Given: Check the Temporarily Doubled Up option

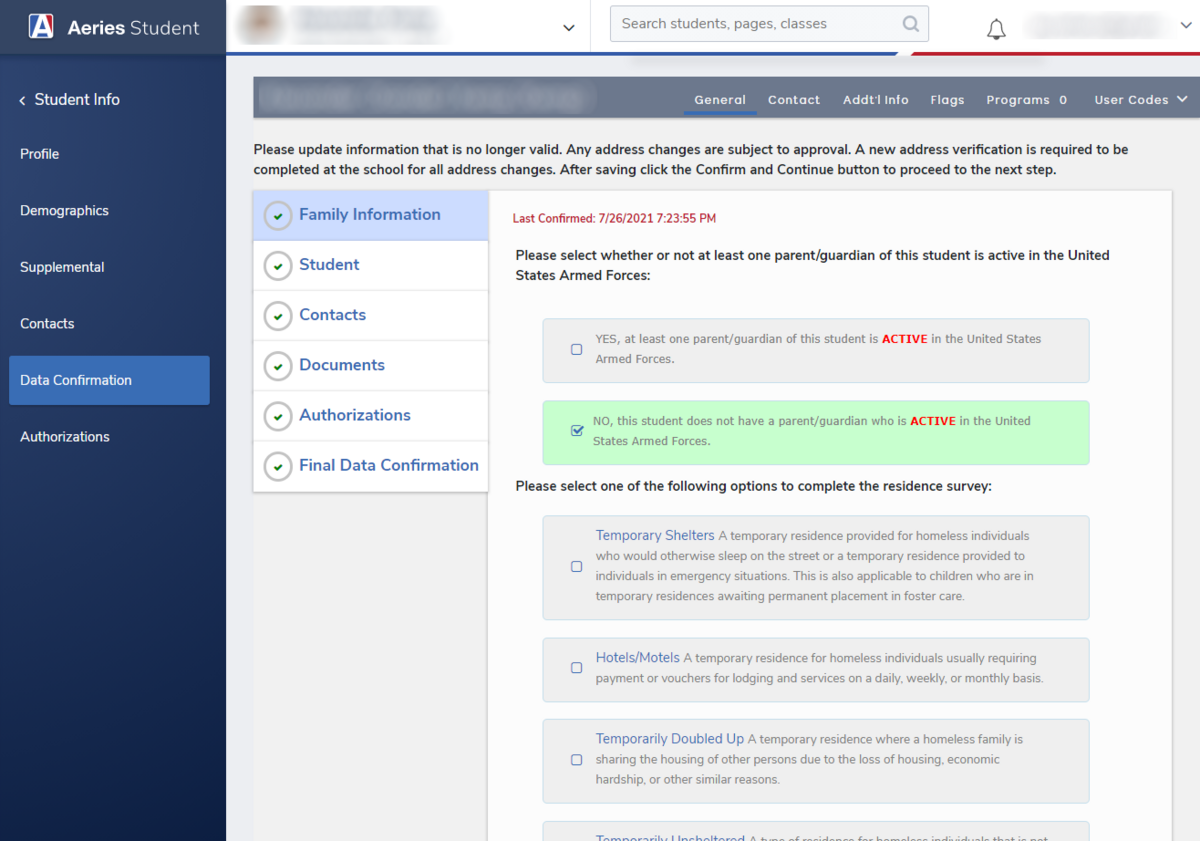Looking at the screenshot, I should (x=576, y=759).
